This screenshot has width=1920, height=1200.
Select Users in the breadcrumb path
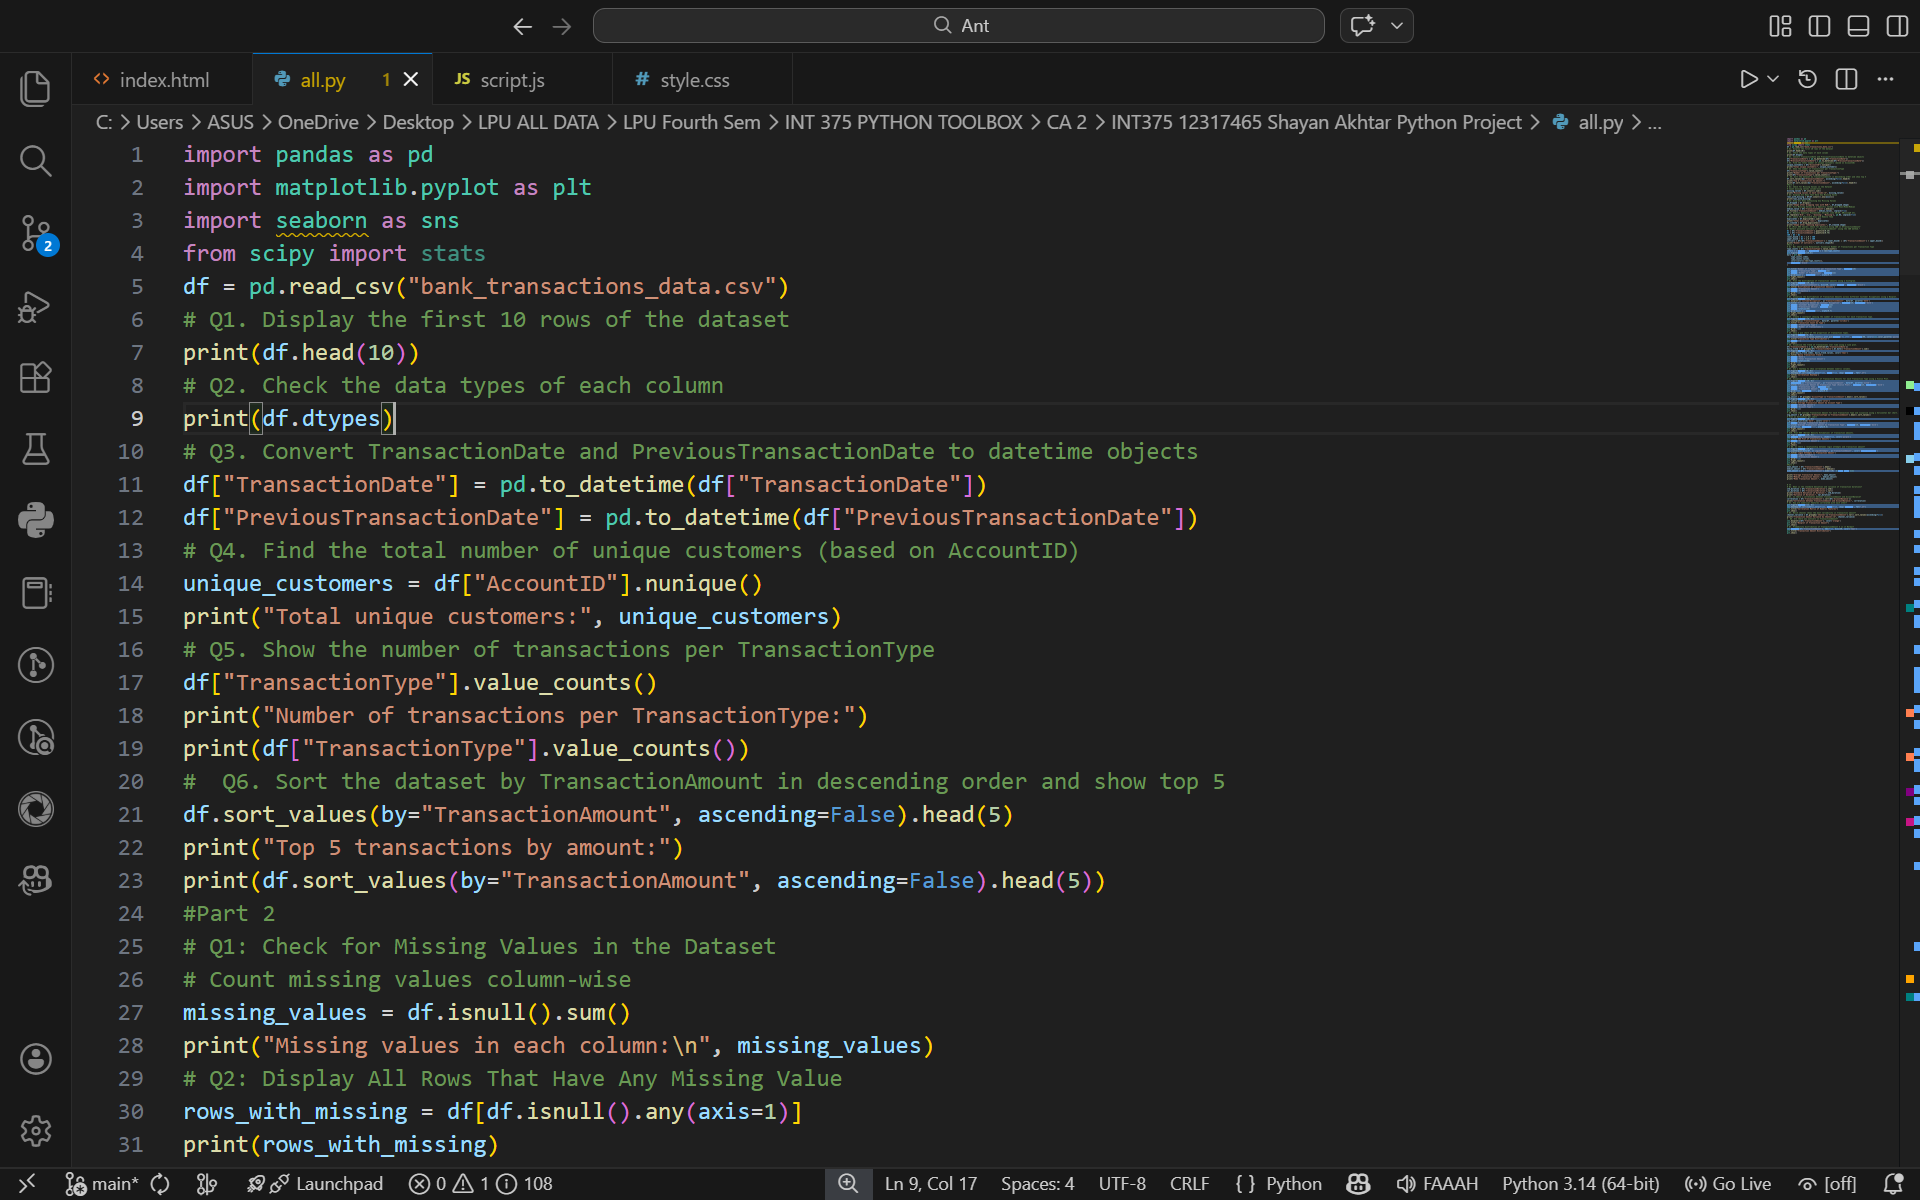point(159,122)
